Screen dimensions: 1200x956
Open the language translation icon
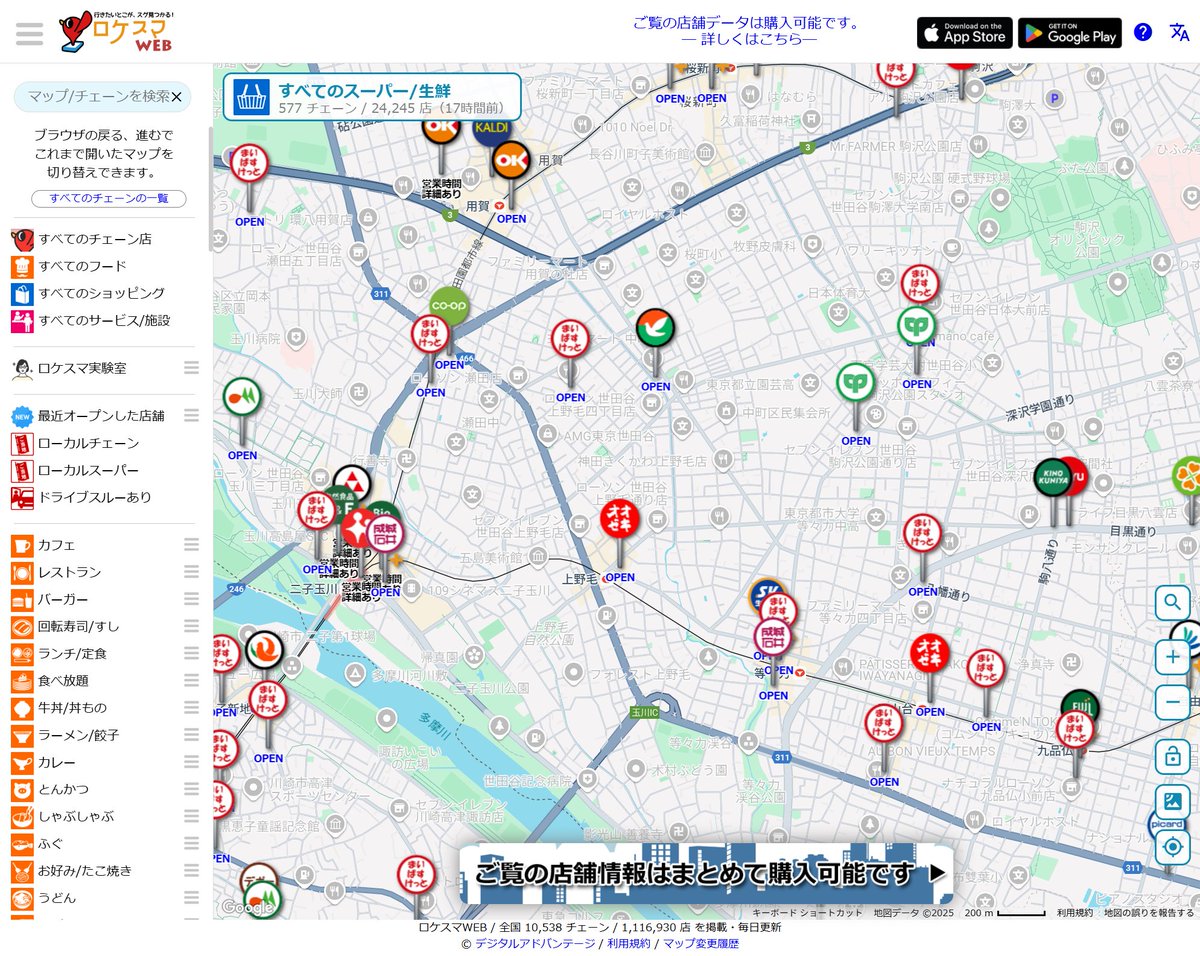click(1180, 32)
